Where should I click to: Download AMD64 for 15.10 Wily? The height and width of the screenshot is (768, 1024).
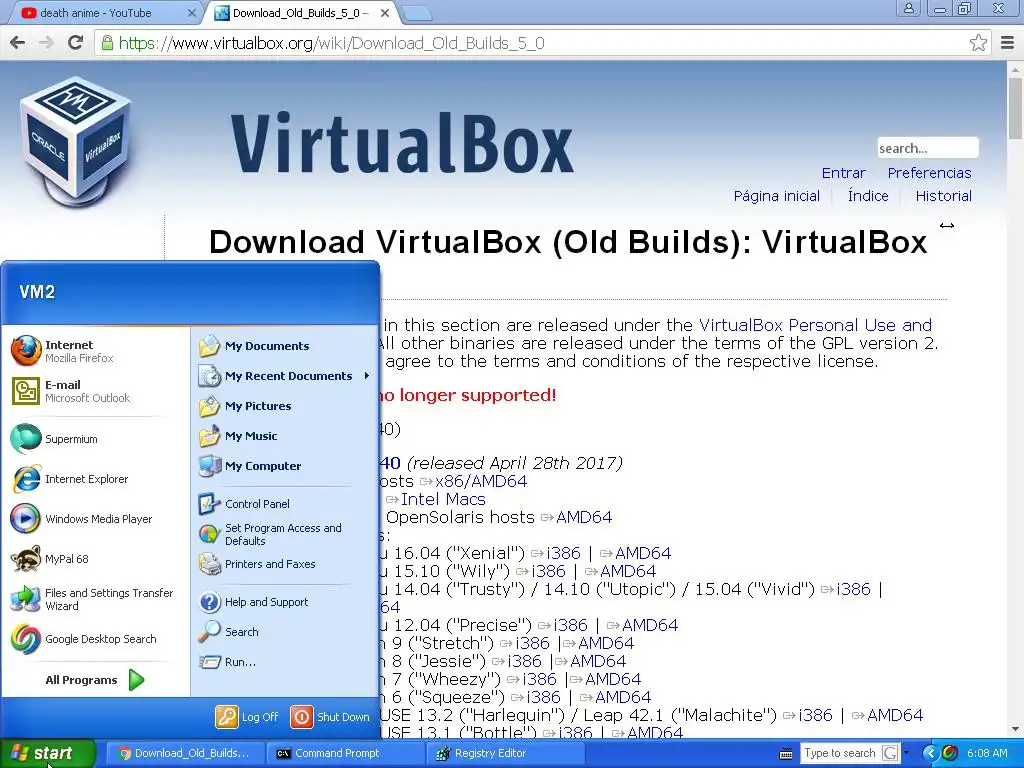click(628, 571)
